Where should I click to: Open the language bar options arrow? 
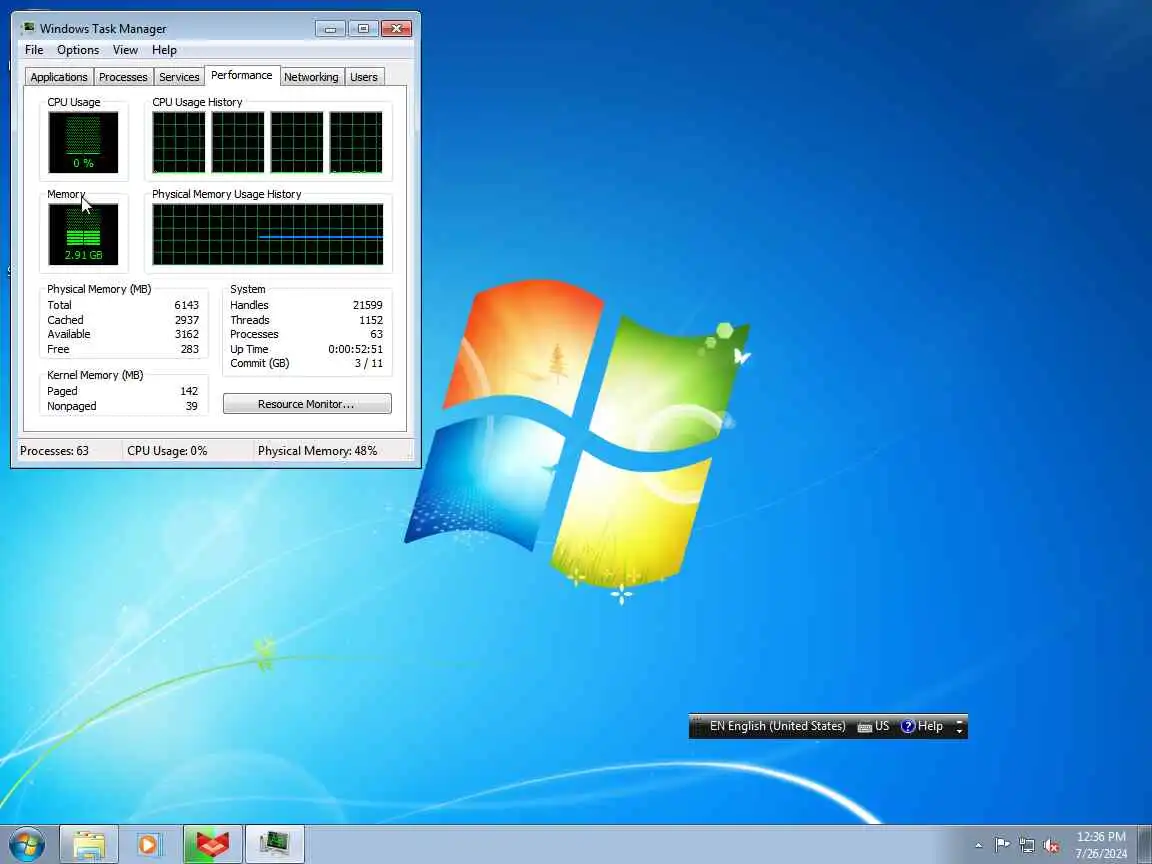coord(959,731)
